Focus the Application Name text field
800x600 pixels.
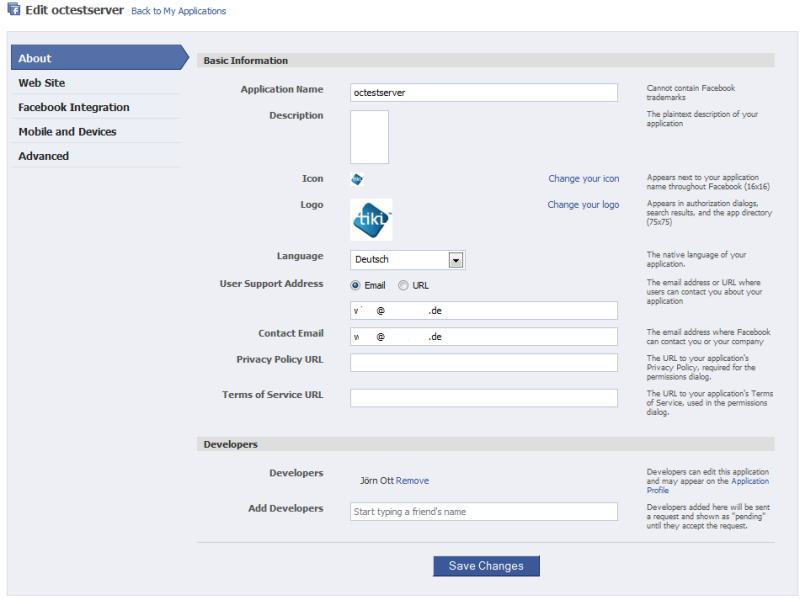pos(484,93)
